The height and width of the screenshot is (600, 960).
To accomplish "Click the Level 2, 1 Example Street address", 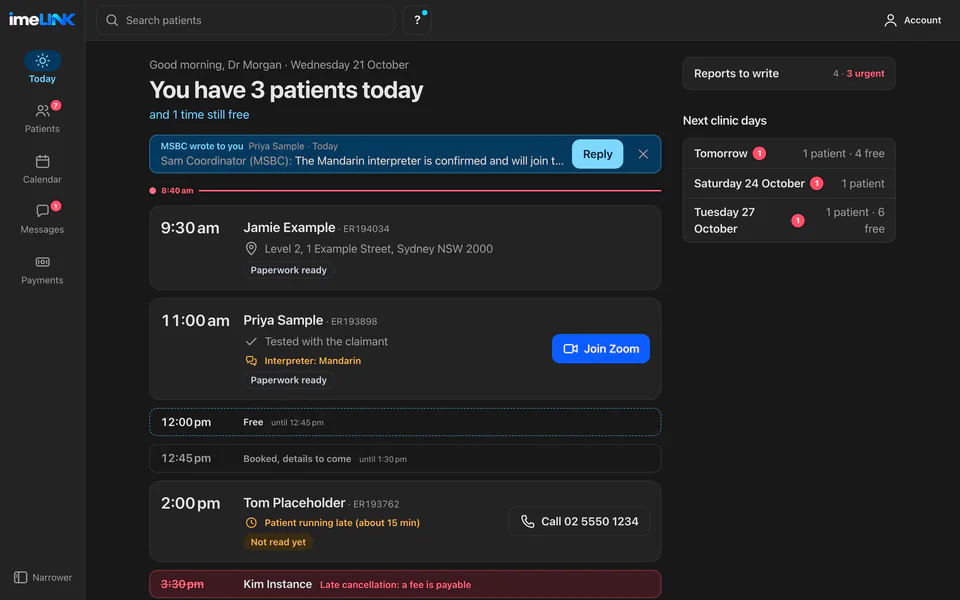I will (x=378, y=249).
